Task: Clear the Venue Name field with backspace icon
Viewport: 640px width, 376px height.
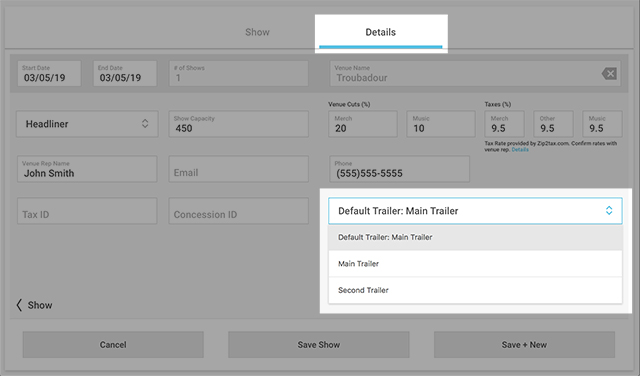Action: pyautogui.click(x=609, y=74)
